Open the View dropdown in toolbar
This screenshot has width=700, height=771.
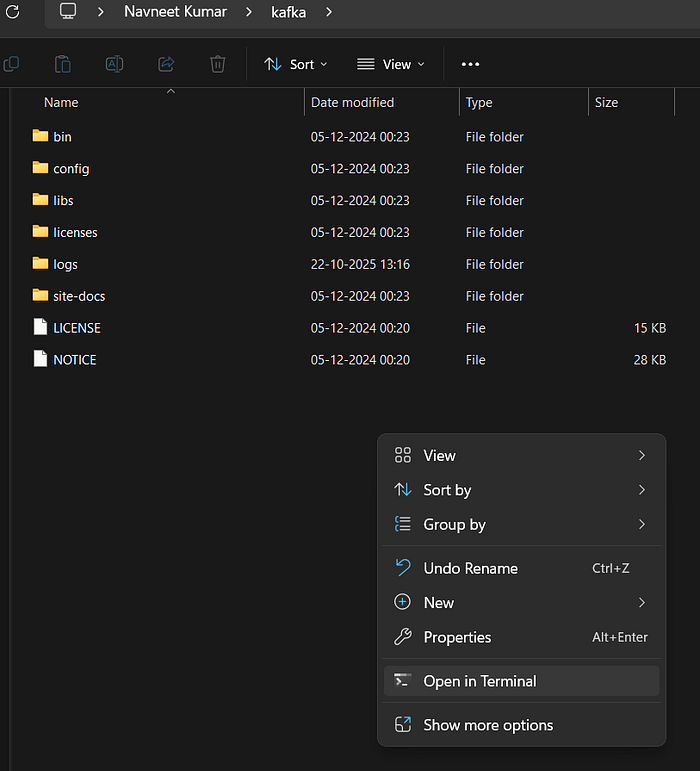tap(391, 64)
